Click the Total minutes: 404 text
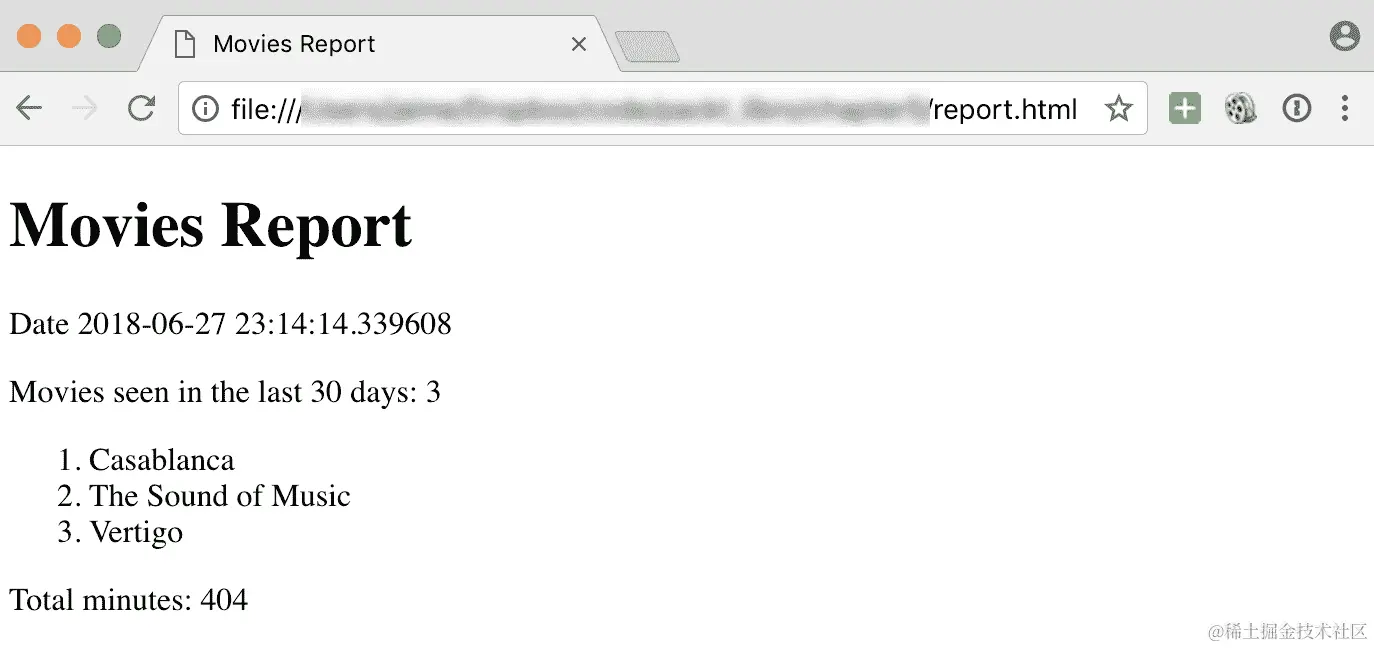 tap(128, 600)
